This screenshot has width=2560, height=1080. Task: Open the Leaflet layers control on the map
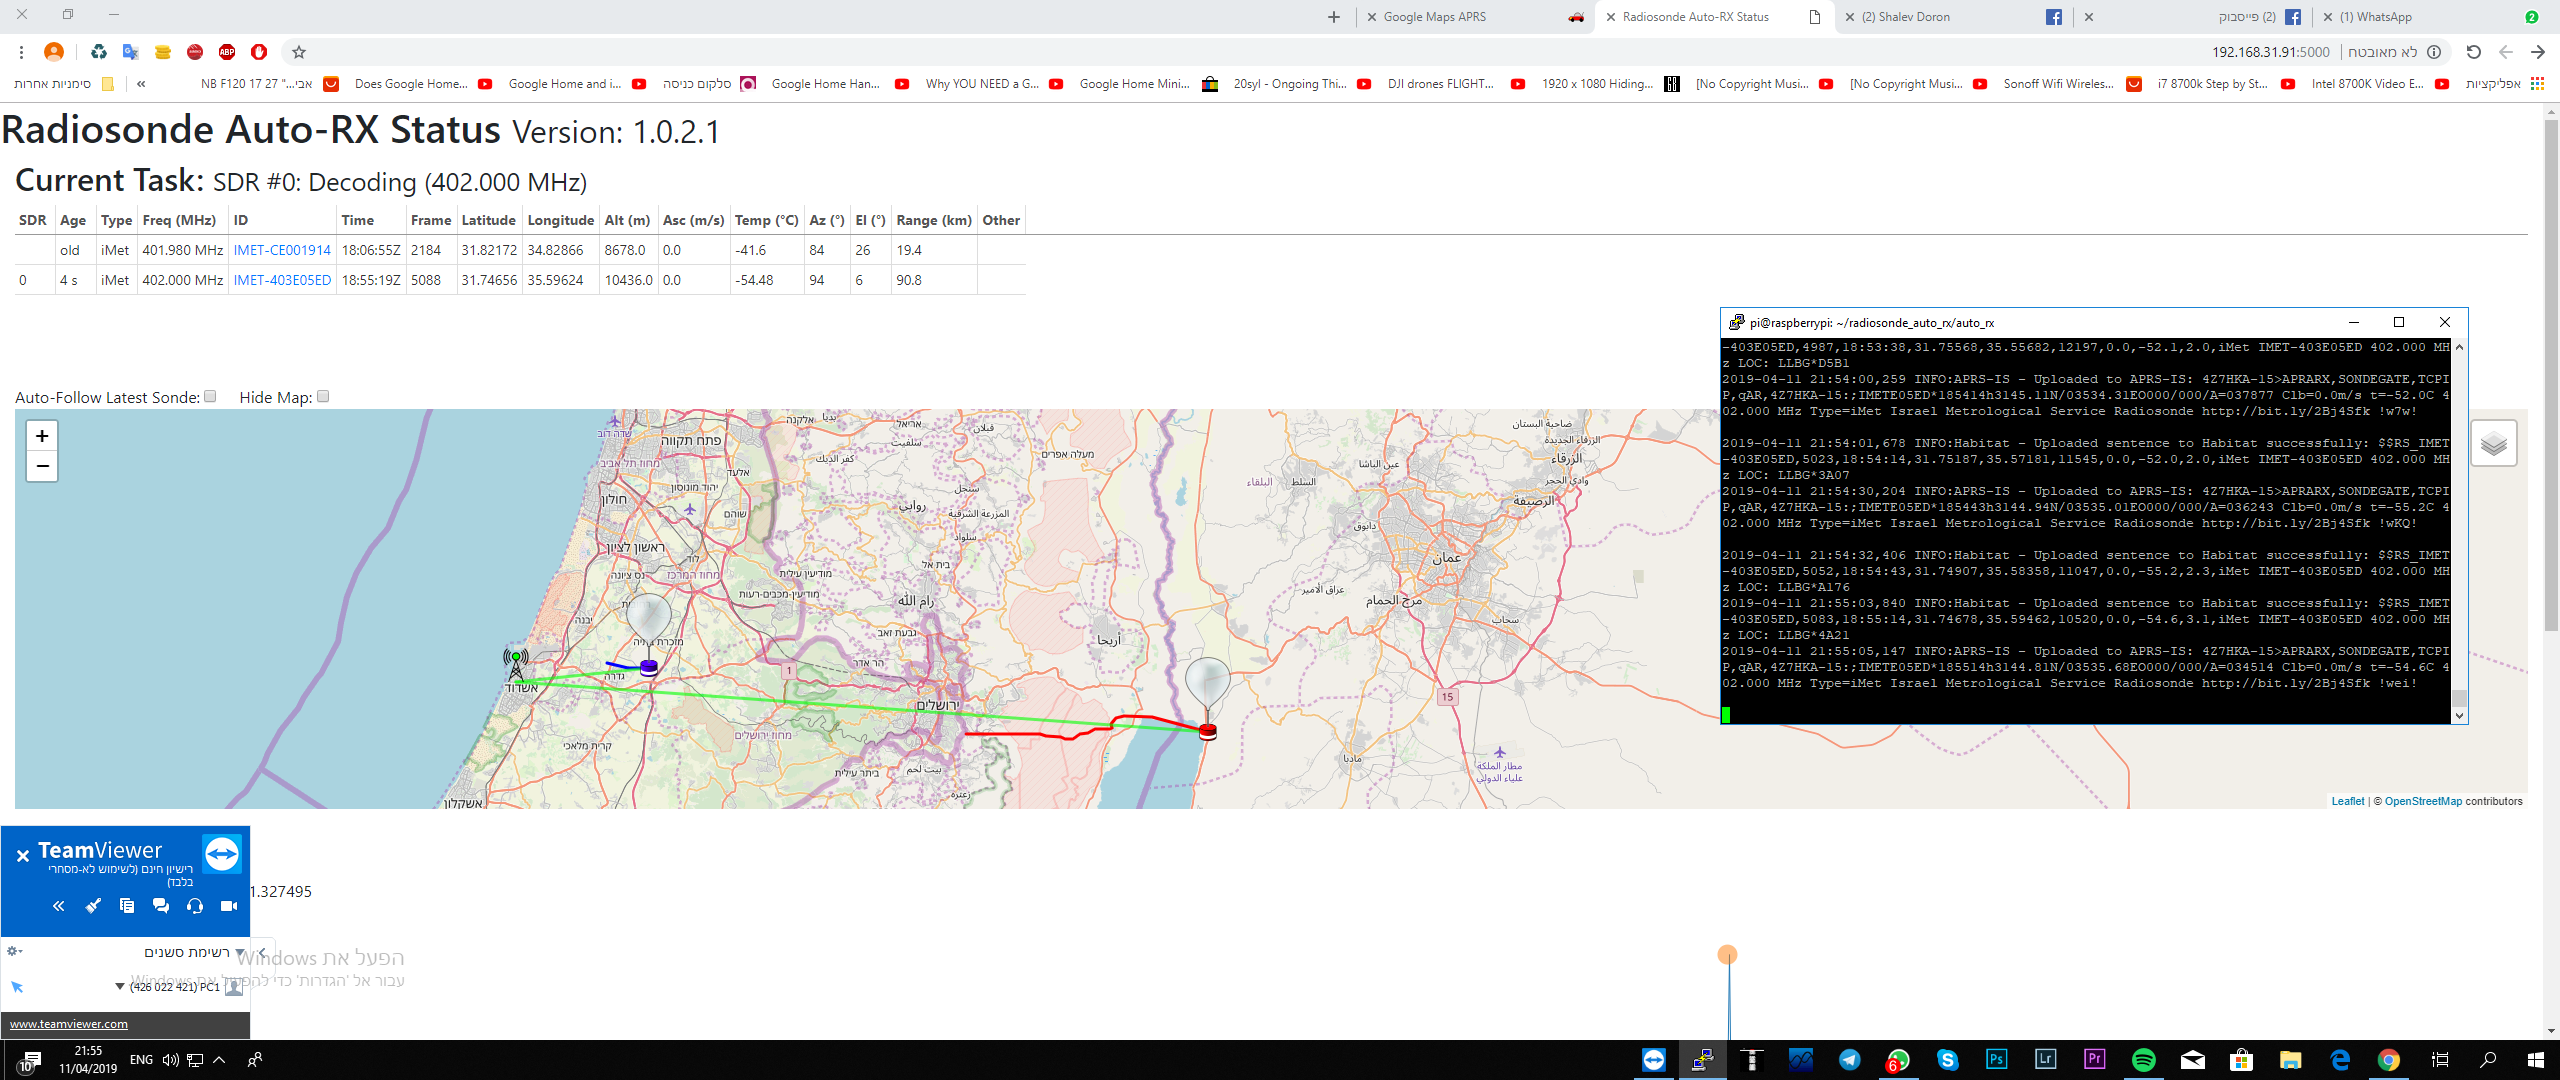point(2494,442)
